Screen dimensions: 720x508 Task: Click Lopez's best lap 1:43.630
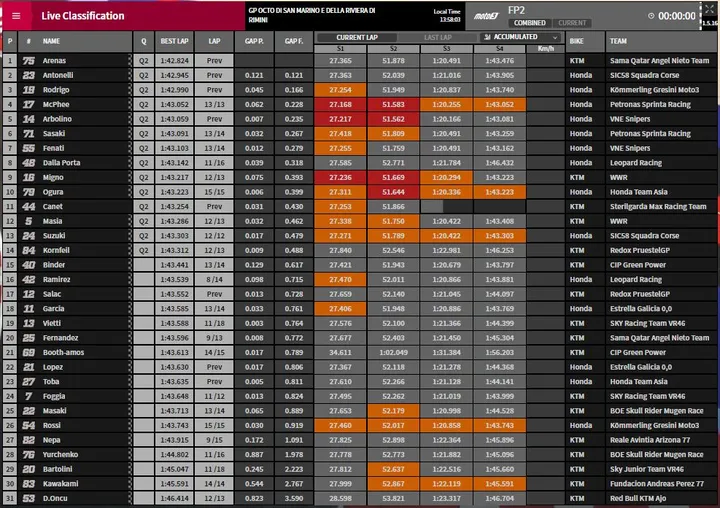(174, 367)
